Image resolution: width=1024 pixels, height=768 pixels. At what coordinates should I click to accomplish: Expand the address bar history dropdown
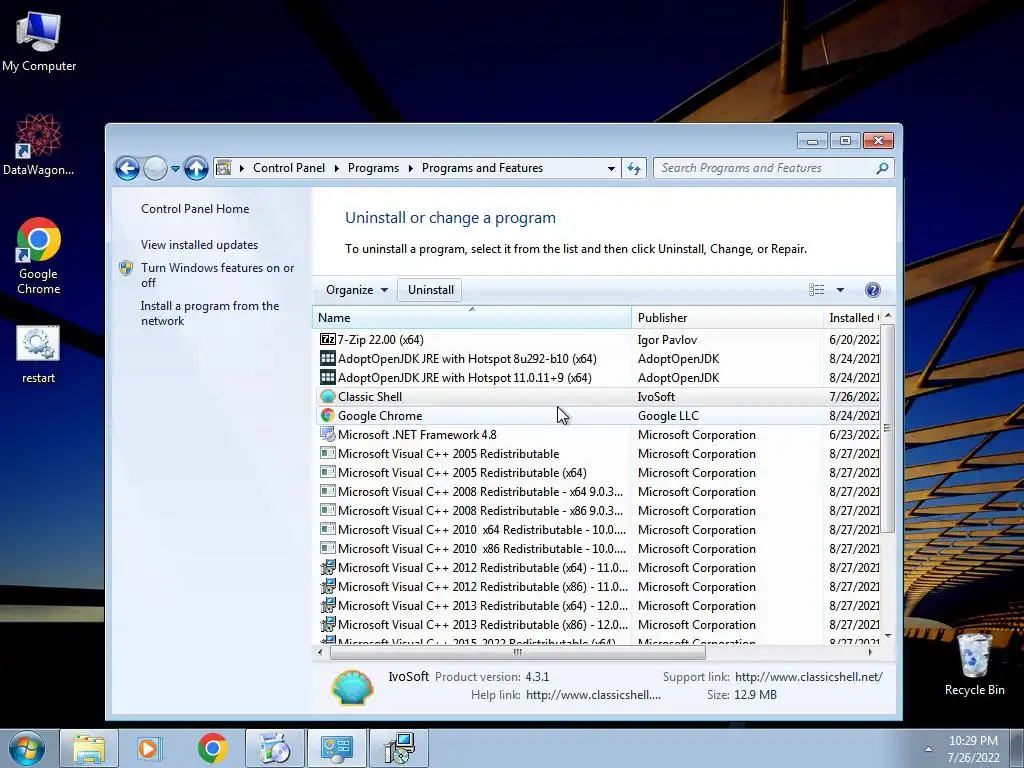(x=611, y=168)
